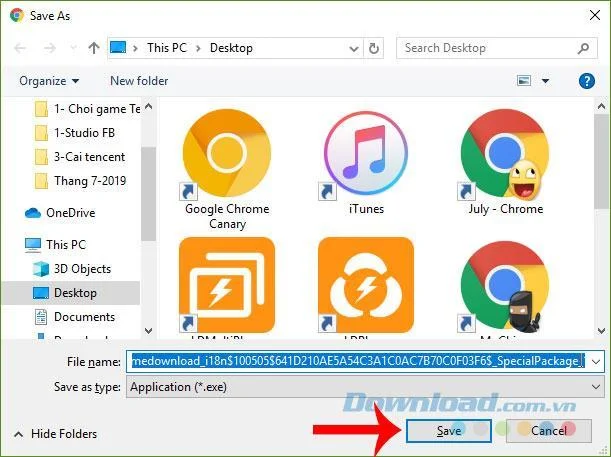Refresh the Desktop folder view
The image size is (611, 457).
(374, 49)
